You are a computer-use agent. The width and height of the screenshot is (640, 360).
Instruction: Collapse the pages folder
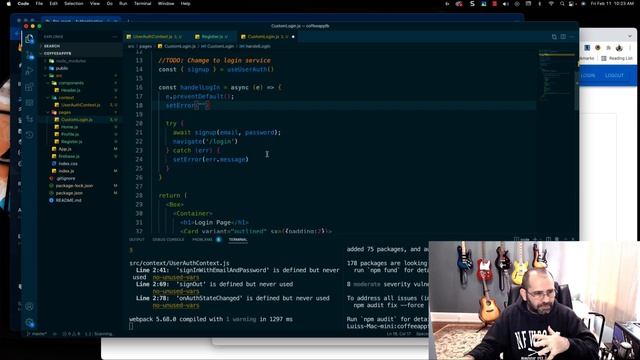tap(64, 112)
